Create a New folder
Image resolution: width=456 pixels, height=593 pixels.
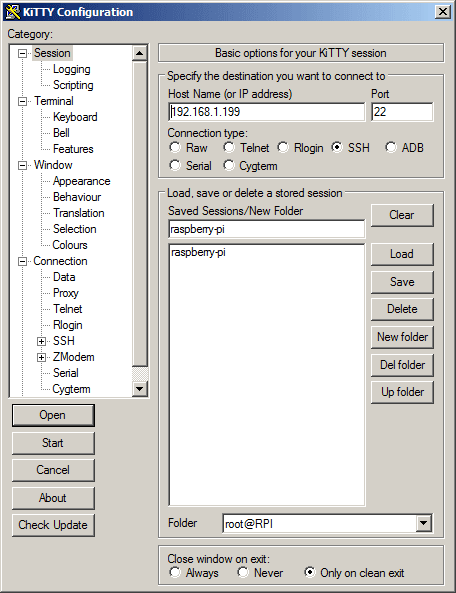(402, 337)
